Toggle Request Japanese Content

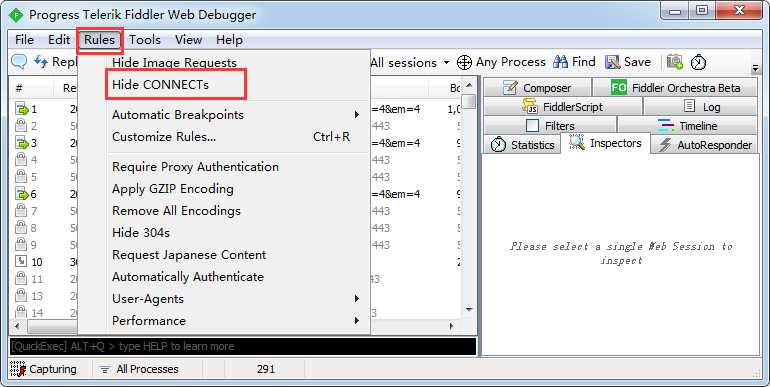pyautogui.click(x=189, y=255)
